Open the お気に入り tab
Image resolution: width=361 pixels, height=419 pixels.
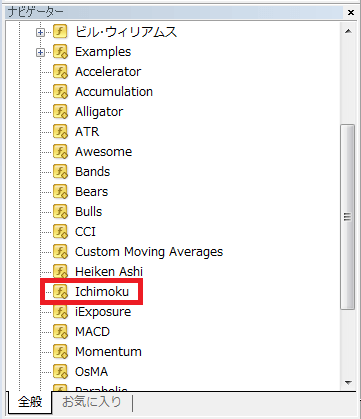pyautogui.click(x=92, y=401)
